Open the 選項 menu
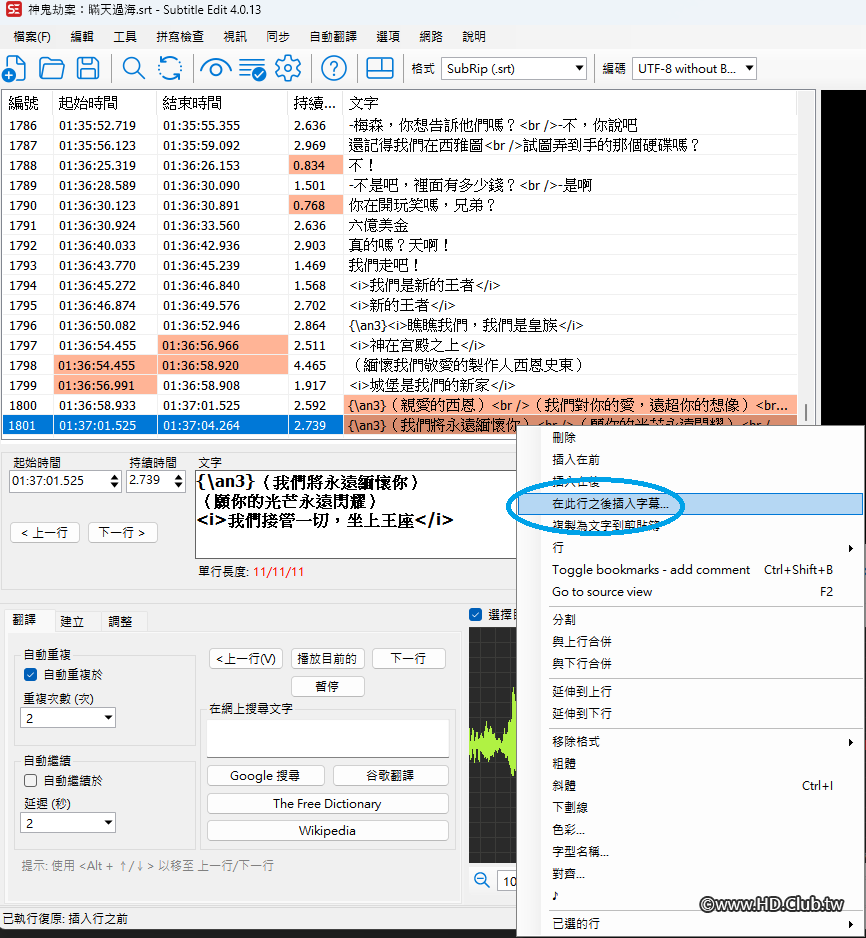 coord(388,36)
